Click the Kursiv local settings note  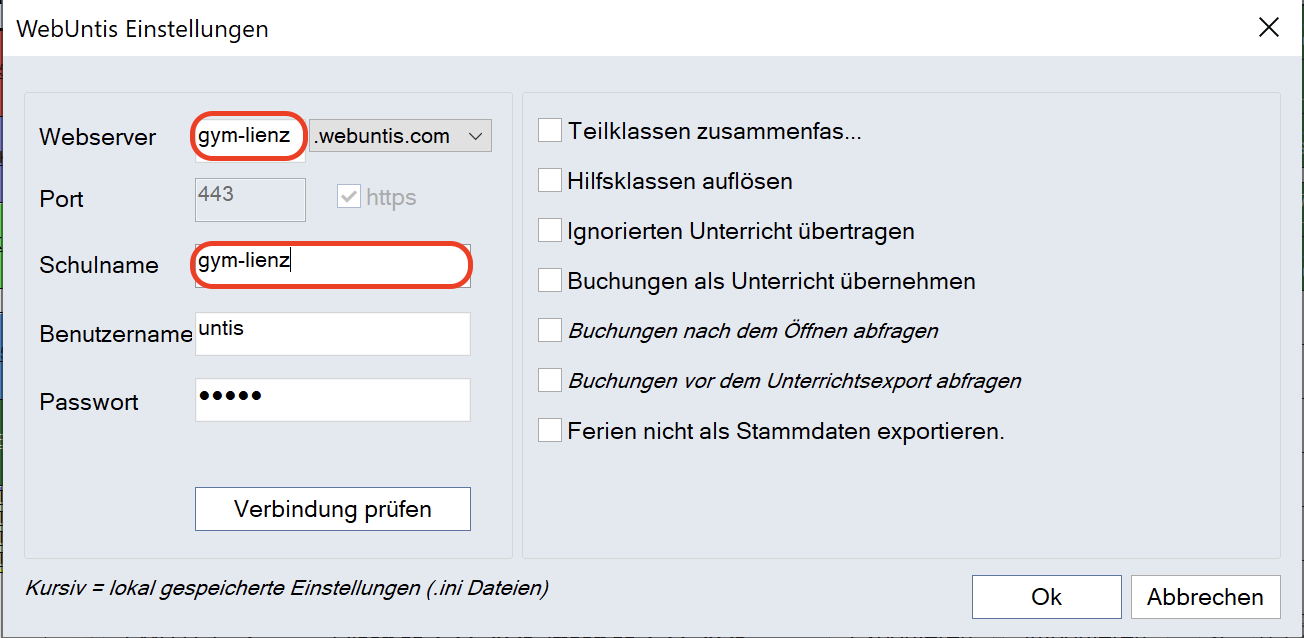coord(287,588)
